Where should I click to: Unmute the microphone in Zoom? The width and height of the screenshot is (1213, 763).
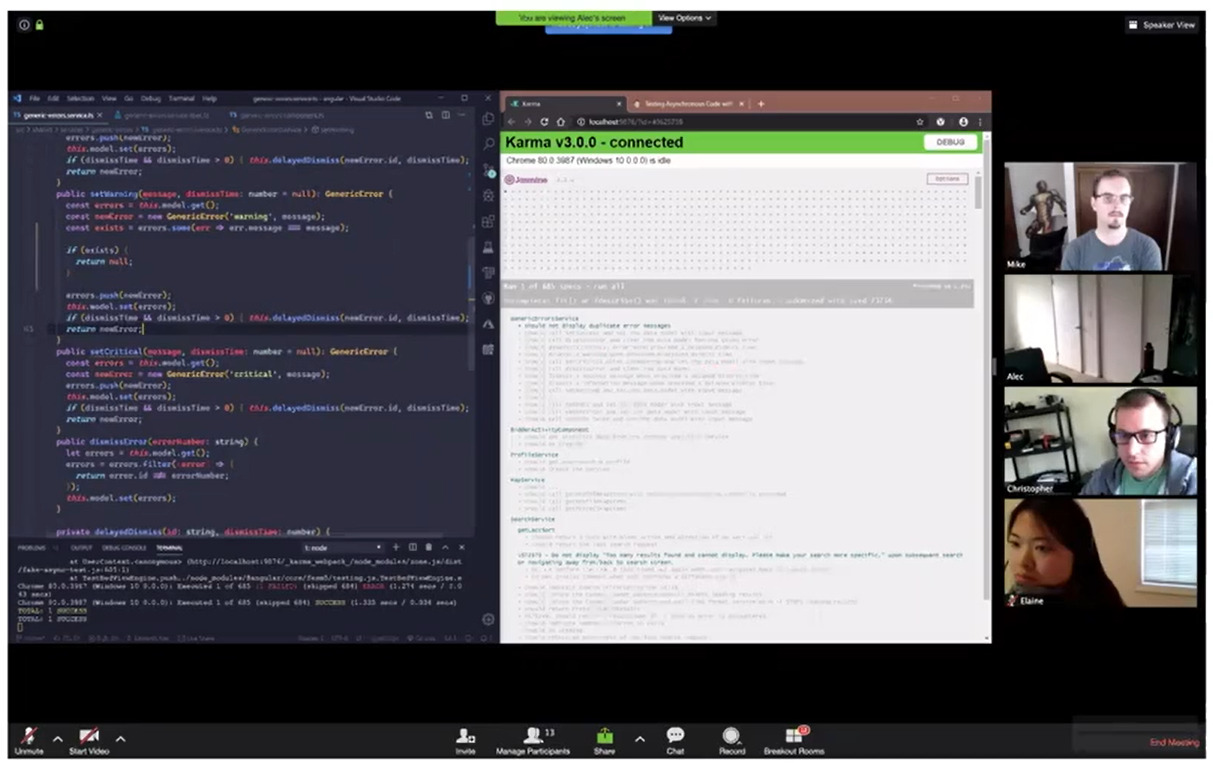point(29,740)
